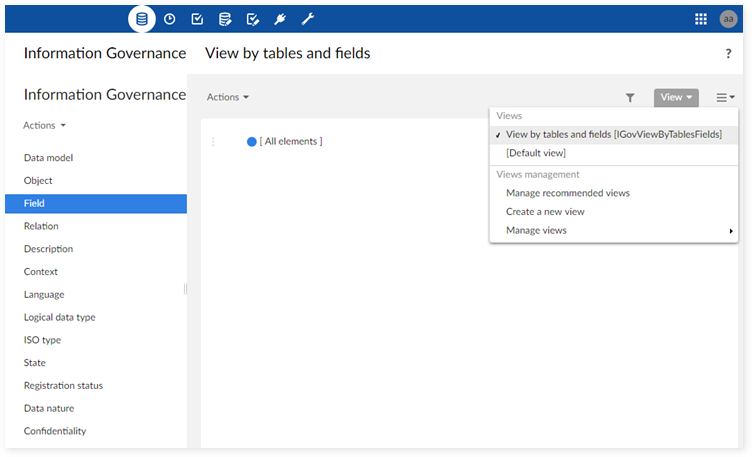Open the main panel Actions dropdown
This screenshot has height=457, width=752.
[228, 97]
